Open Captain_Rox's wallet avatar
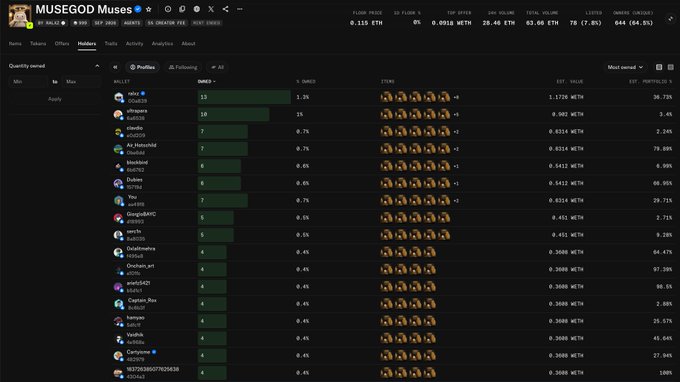Image resolution: width=680 pixels, height=382 pixels. tap(118, 304)
